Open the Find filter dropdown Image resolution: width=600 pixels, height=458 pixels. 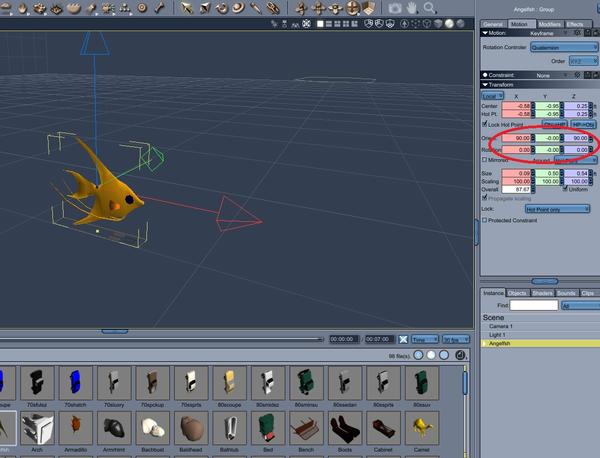(x=580, y=305)
